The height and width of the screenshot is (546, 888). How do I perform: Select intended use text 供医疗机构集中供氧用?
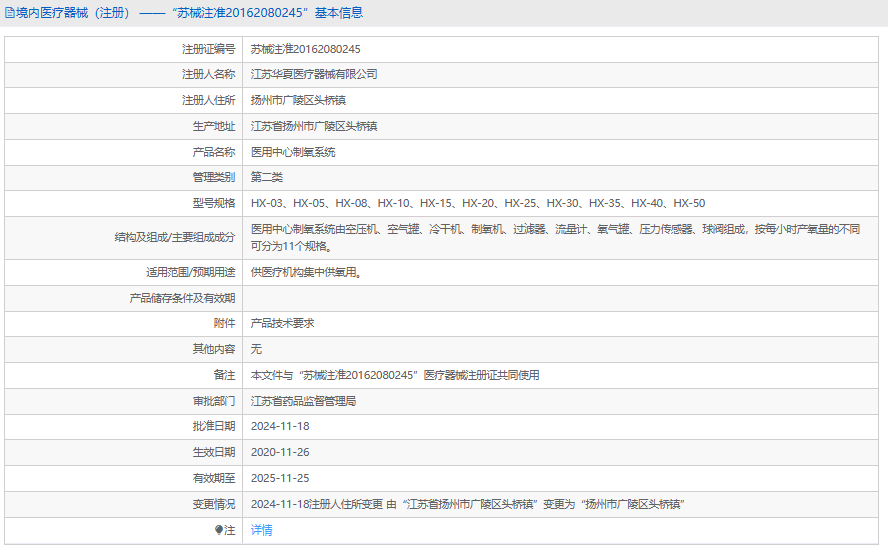pos(306,272)
